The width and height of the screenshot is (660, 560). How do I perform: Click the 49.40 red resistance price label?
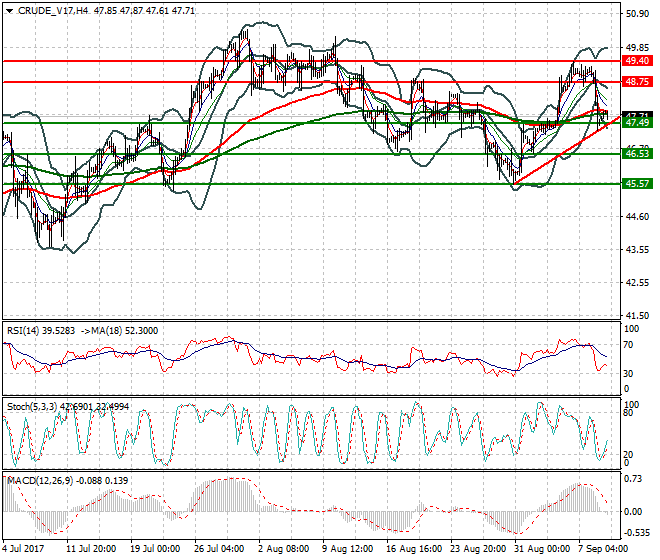(x=637, y=61)
